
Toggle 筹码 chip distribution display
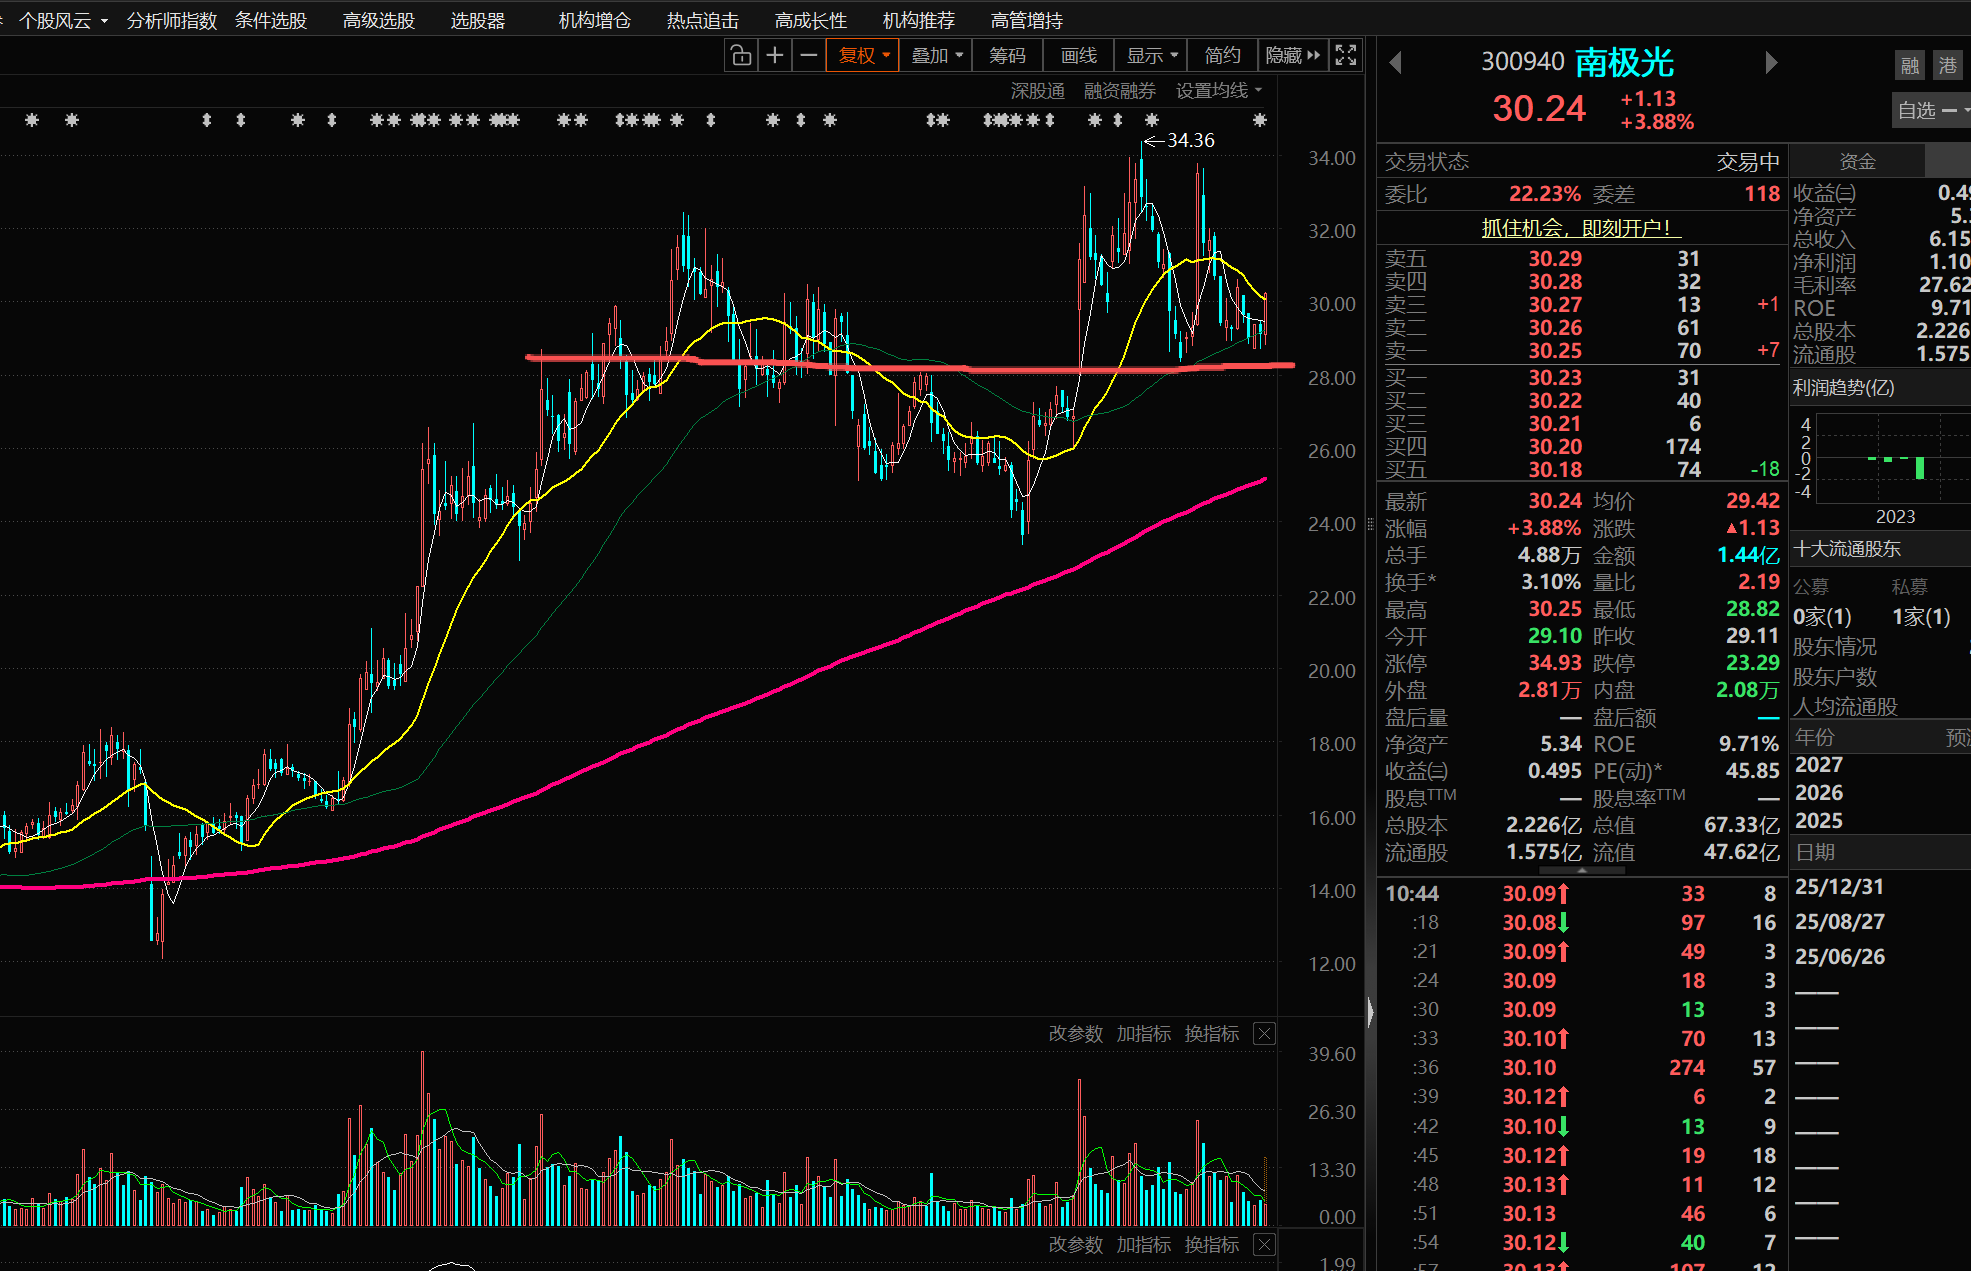click(1007, 56)
